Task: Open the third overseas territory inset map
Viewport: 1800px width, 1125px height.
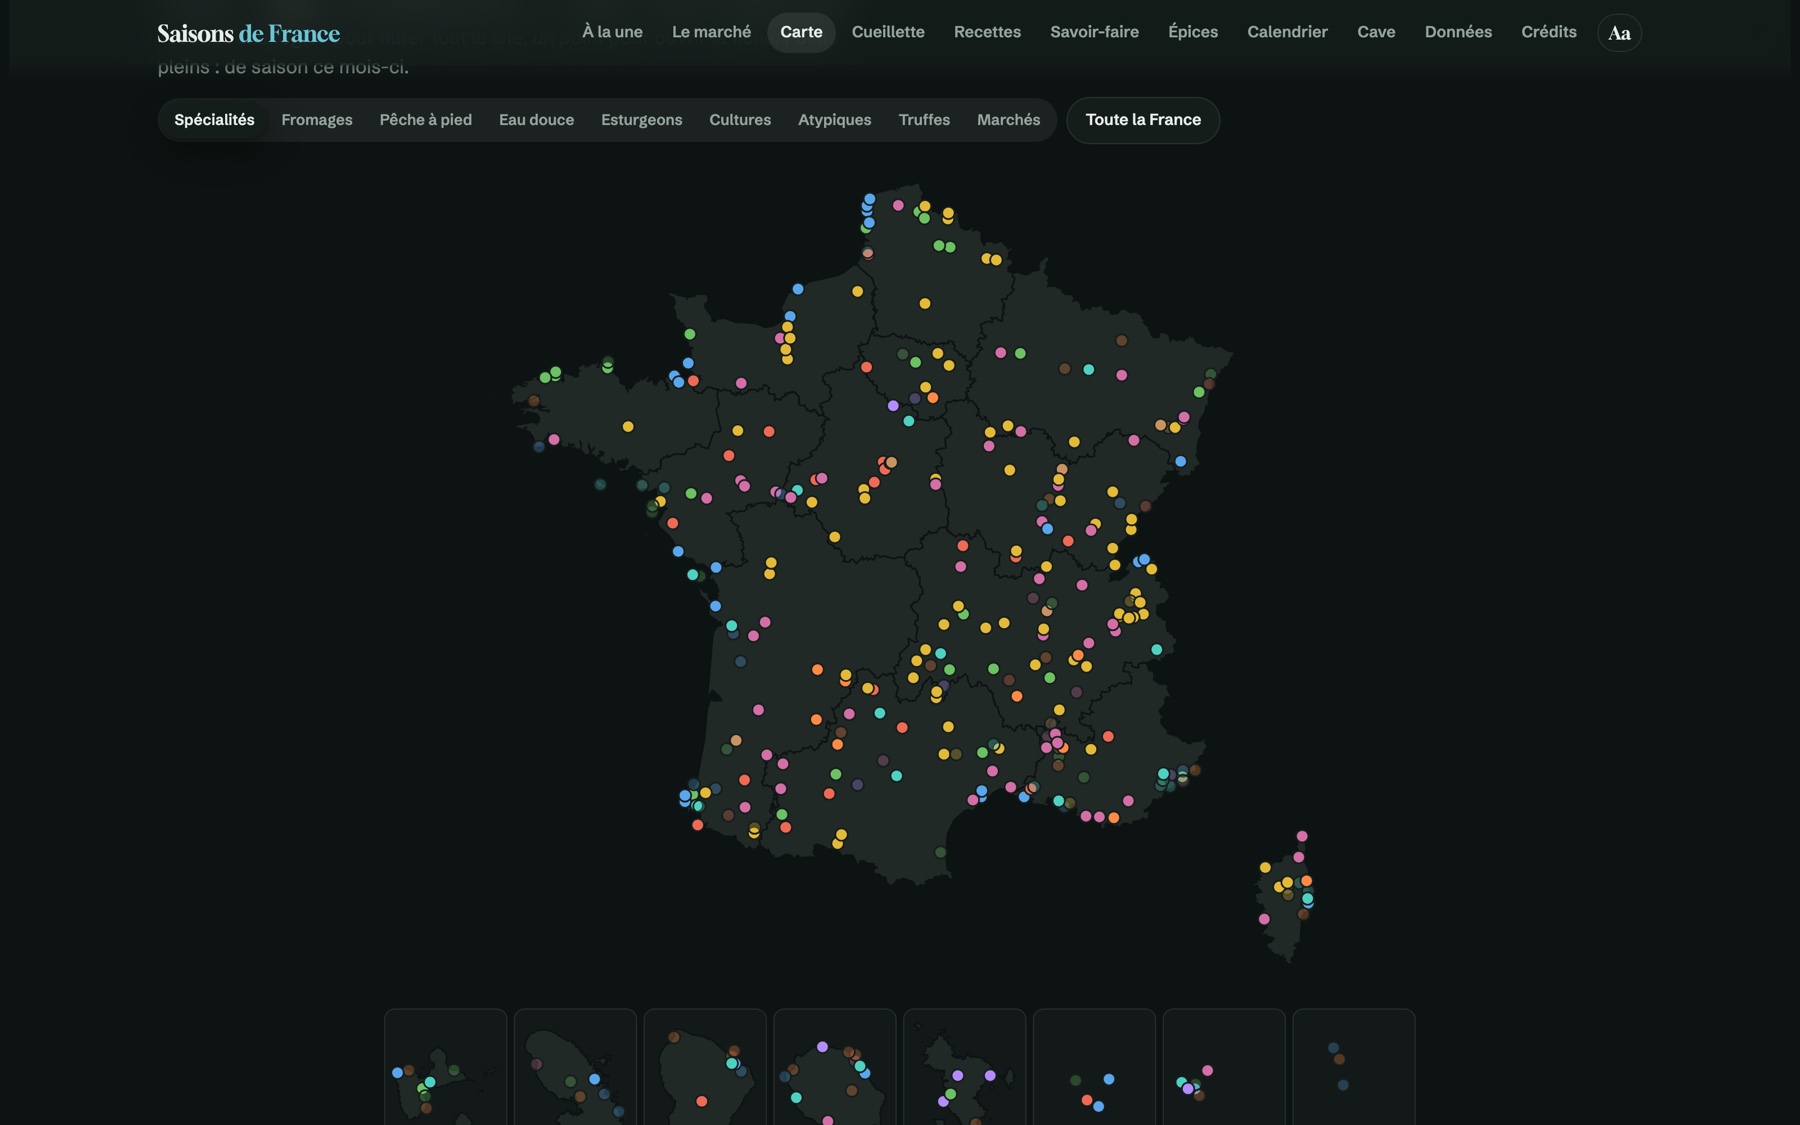Action: click(x=705, y=1067)
